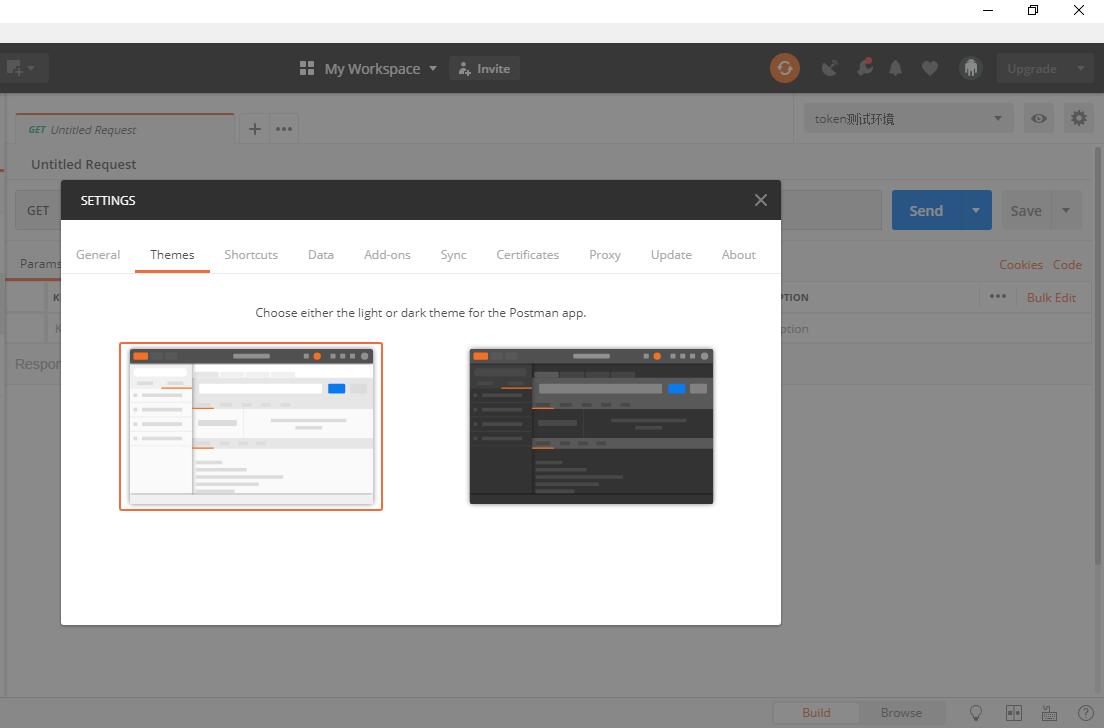Open the My Workspace dropdown
The width and height of the screenshot is (1104, 728).
(380, 69)
